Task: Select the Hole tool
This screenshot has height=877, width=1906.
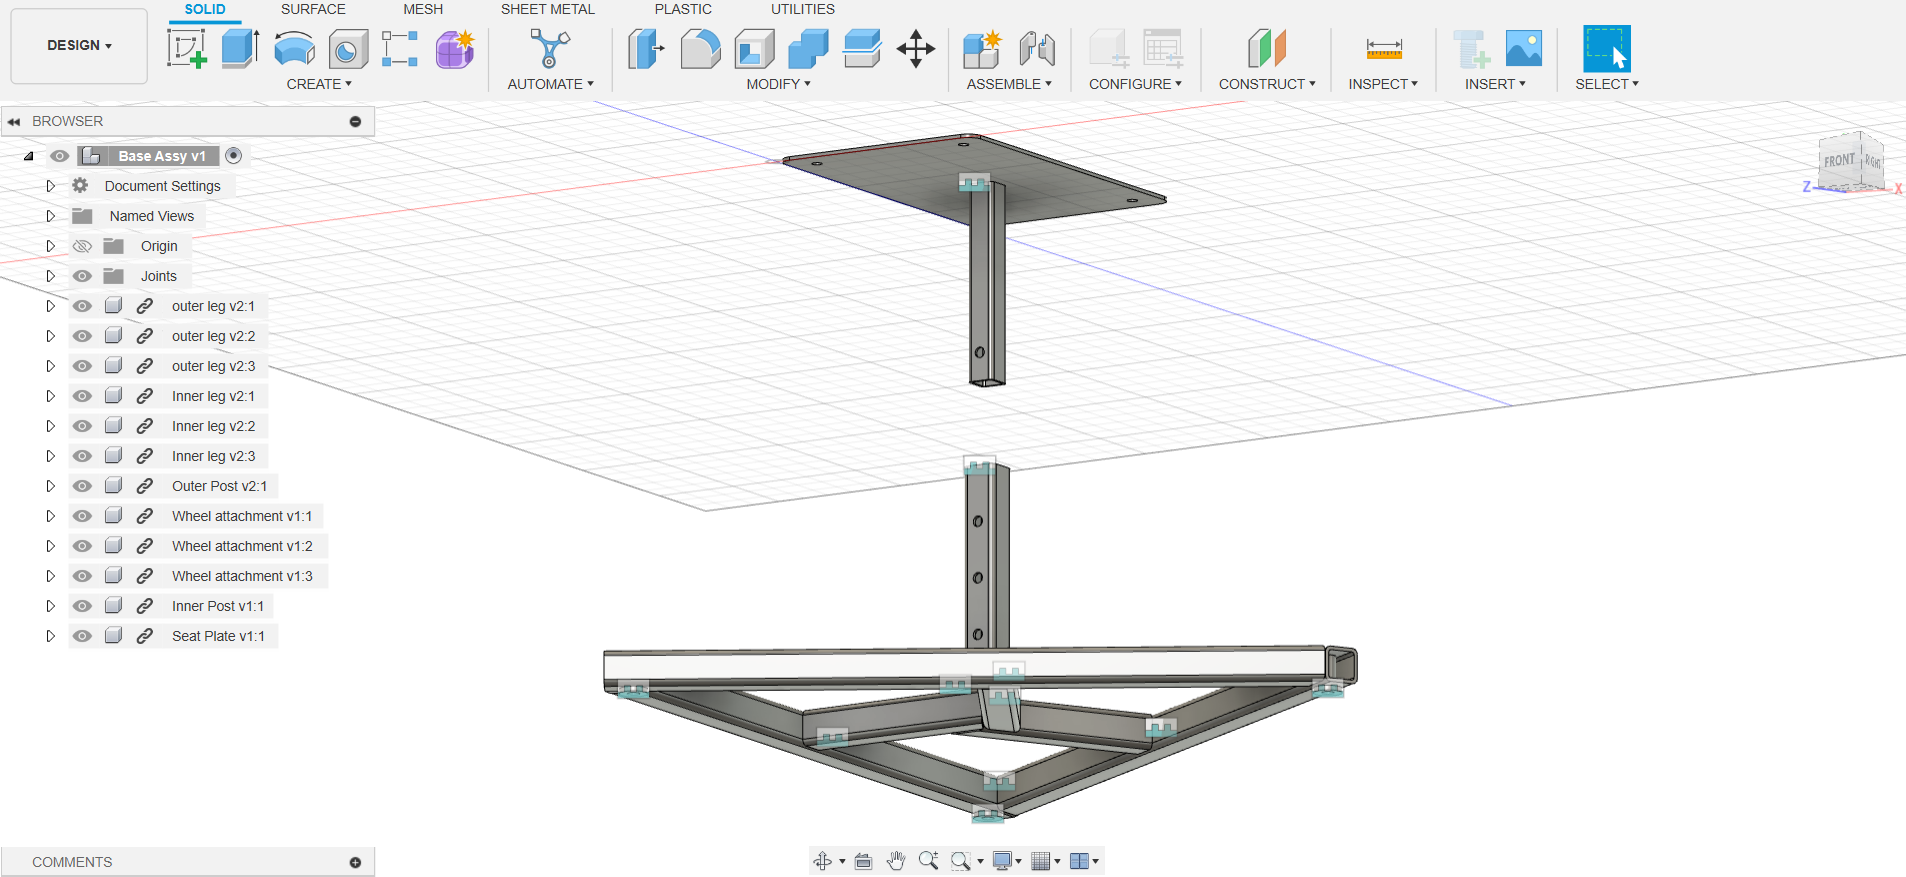Action: [x=348, y=48]
